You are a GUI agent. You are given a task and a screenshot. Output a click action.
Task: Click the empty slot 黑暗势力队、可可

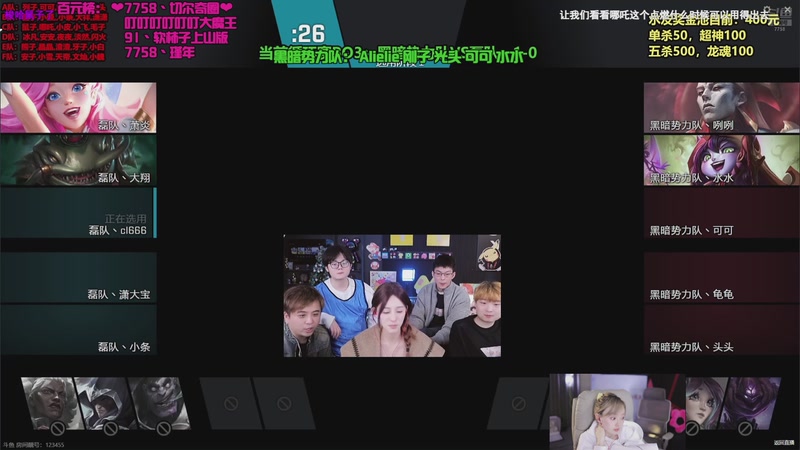click(721, 213)
